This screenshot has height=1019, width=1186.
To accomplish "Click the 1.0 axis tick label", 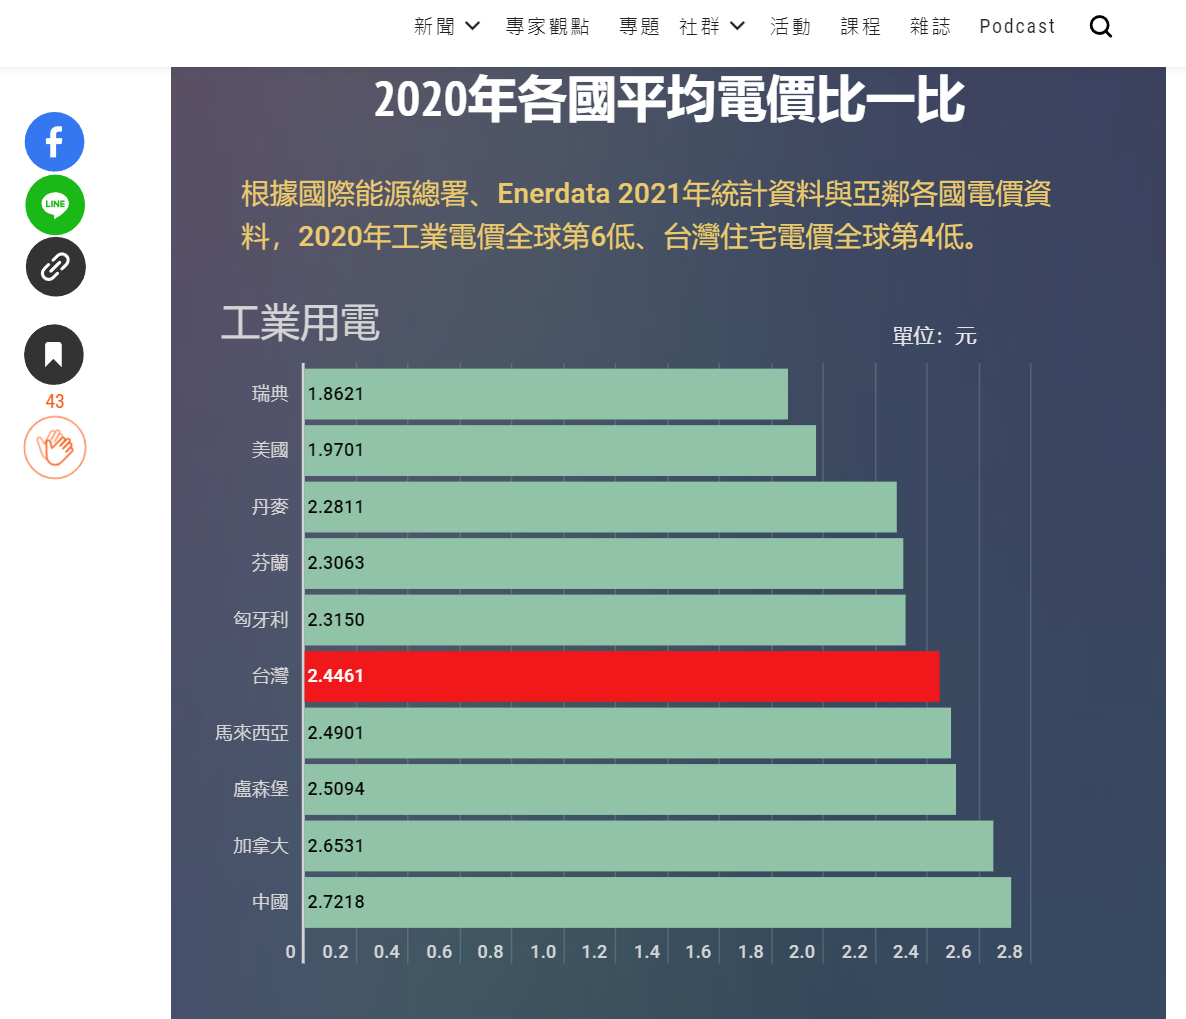I will tap(543, 952).
